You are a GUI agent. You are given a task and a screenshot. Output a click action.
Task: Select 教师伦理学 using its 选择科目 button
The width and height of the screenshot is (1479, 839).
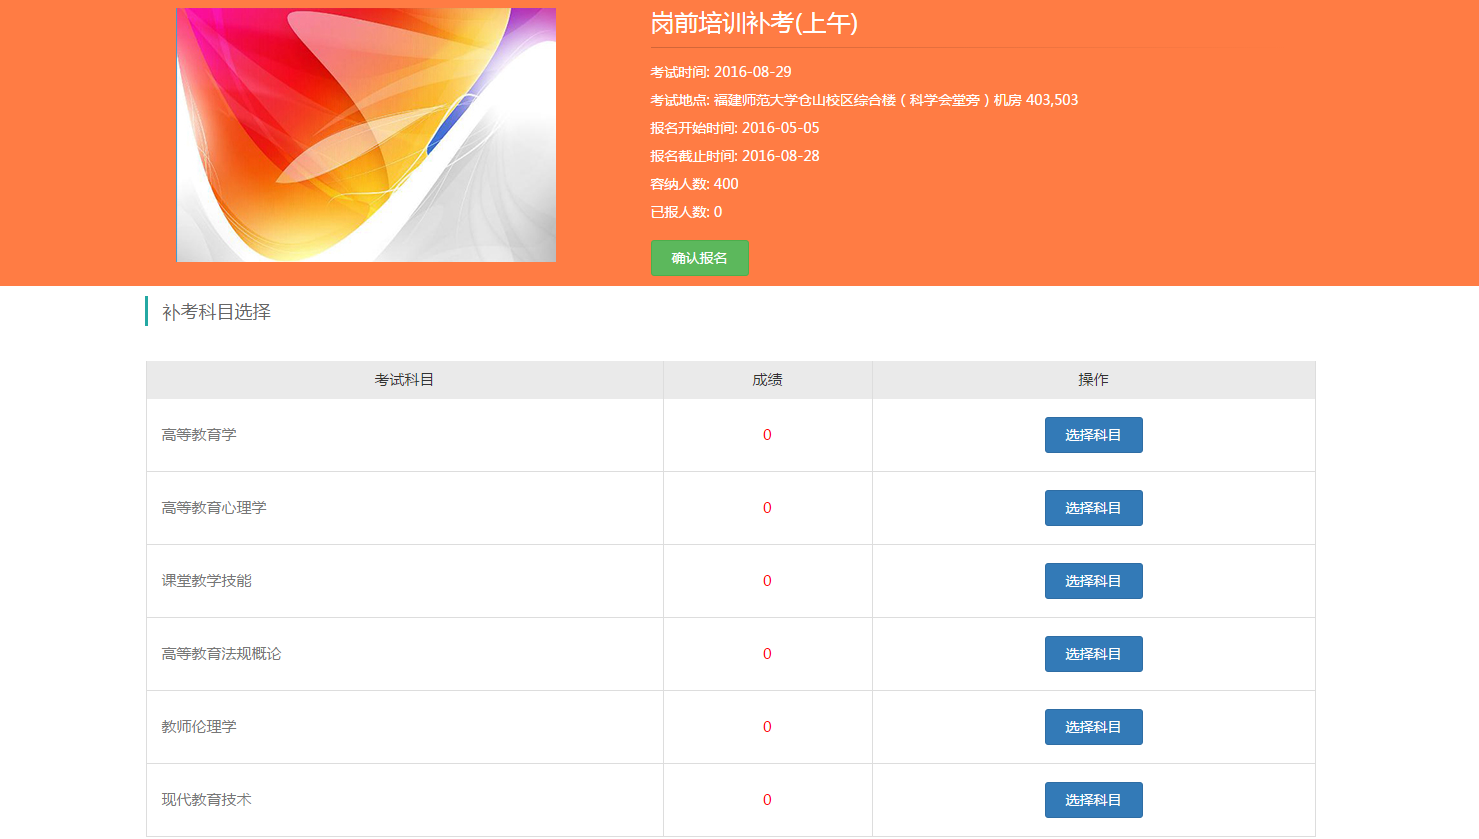tap(1093, 727)
